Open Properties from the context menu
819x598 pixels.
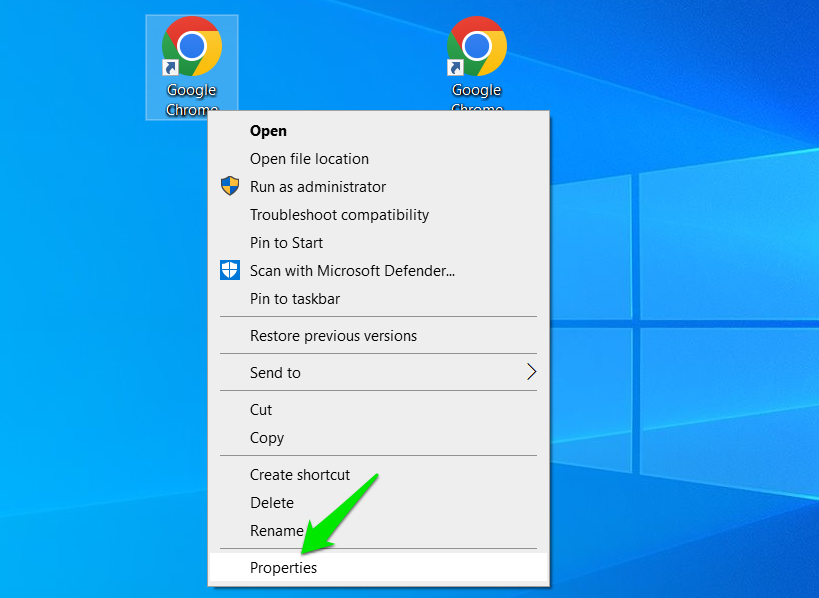(283, 567)
